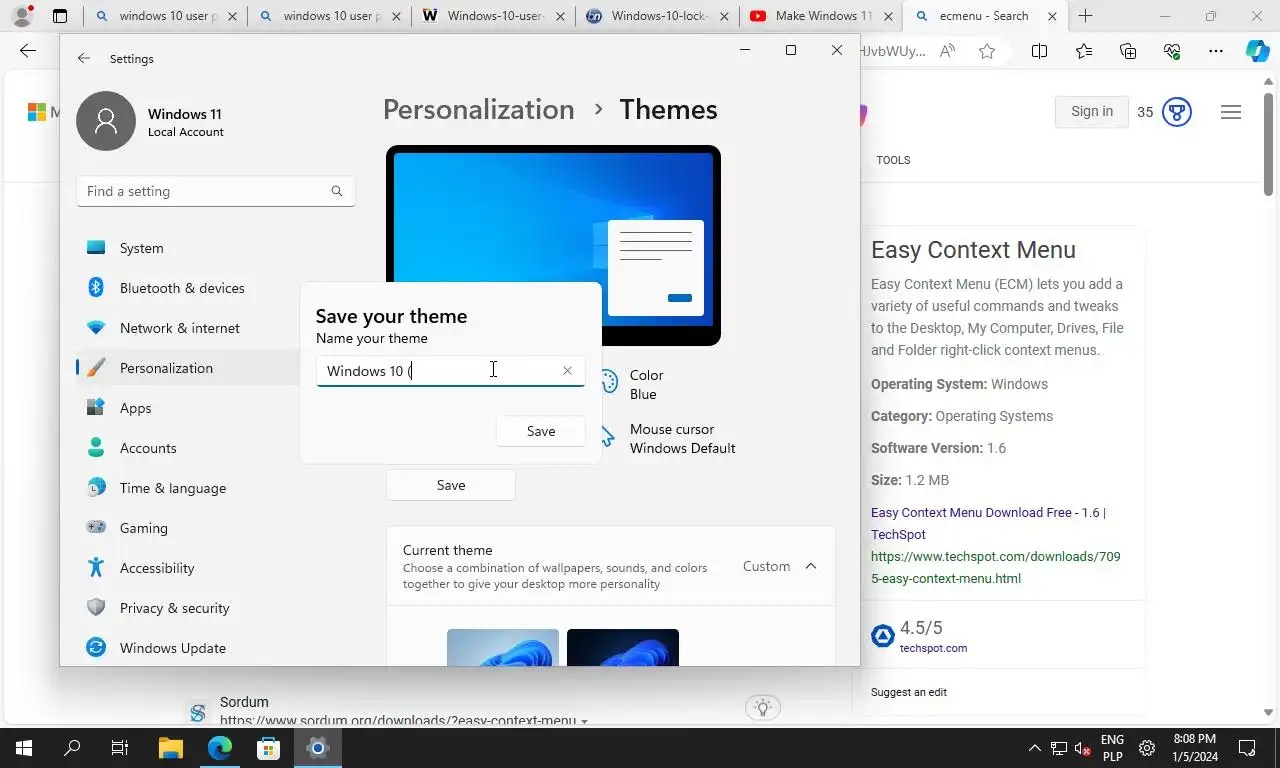
Task: Click the Accessibility figure icon
Action: point(96,568)
